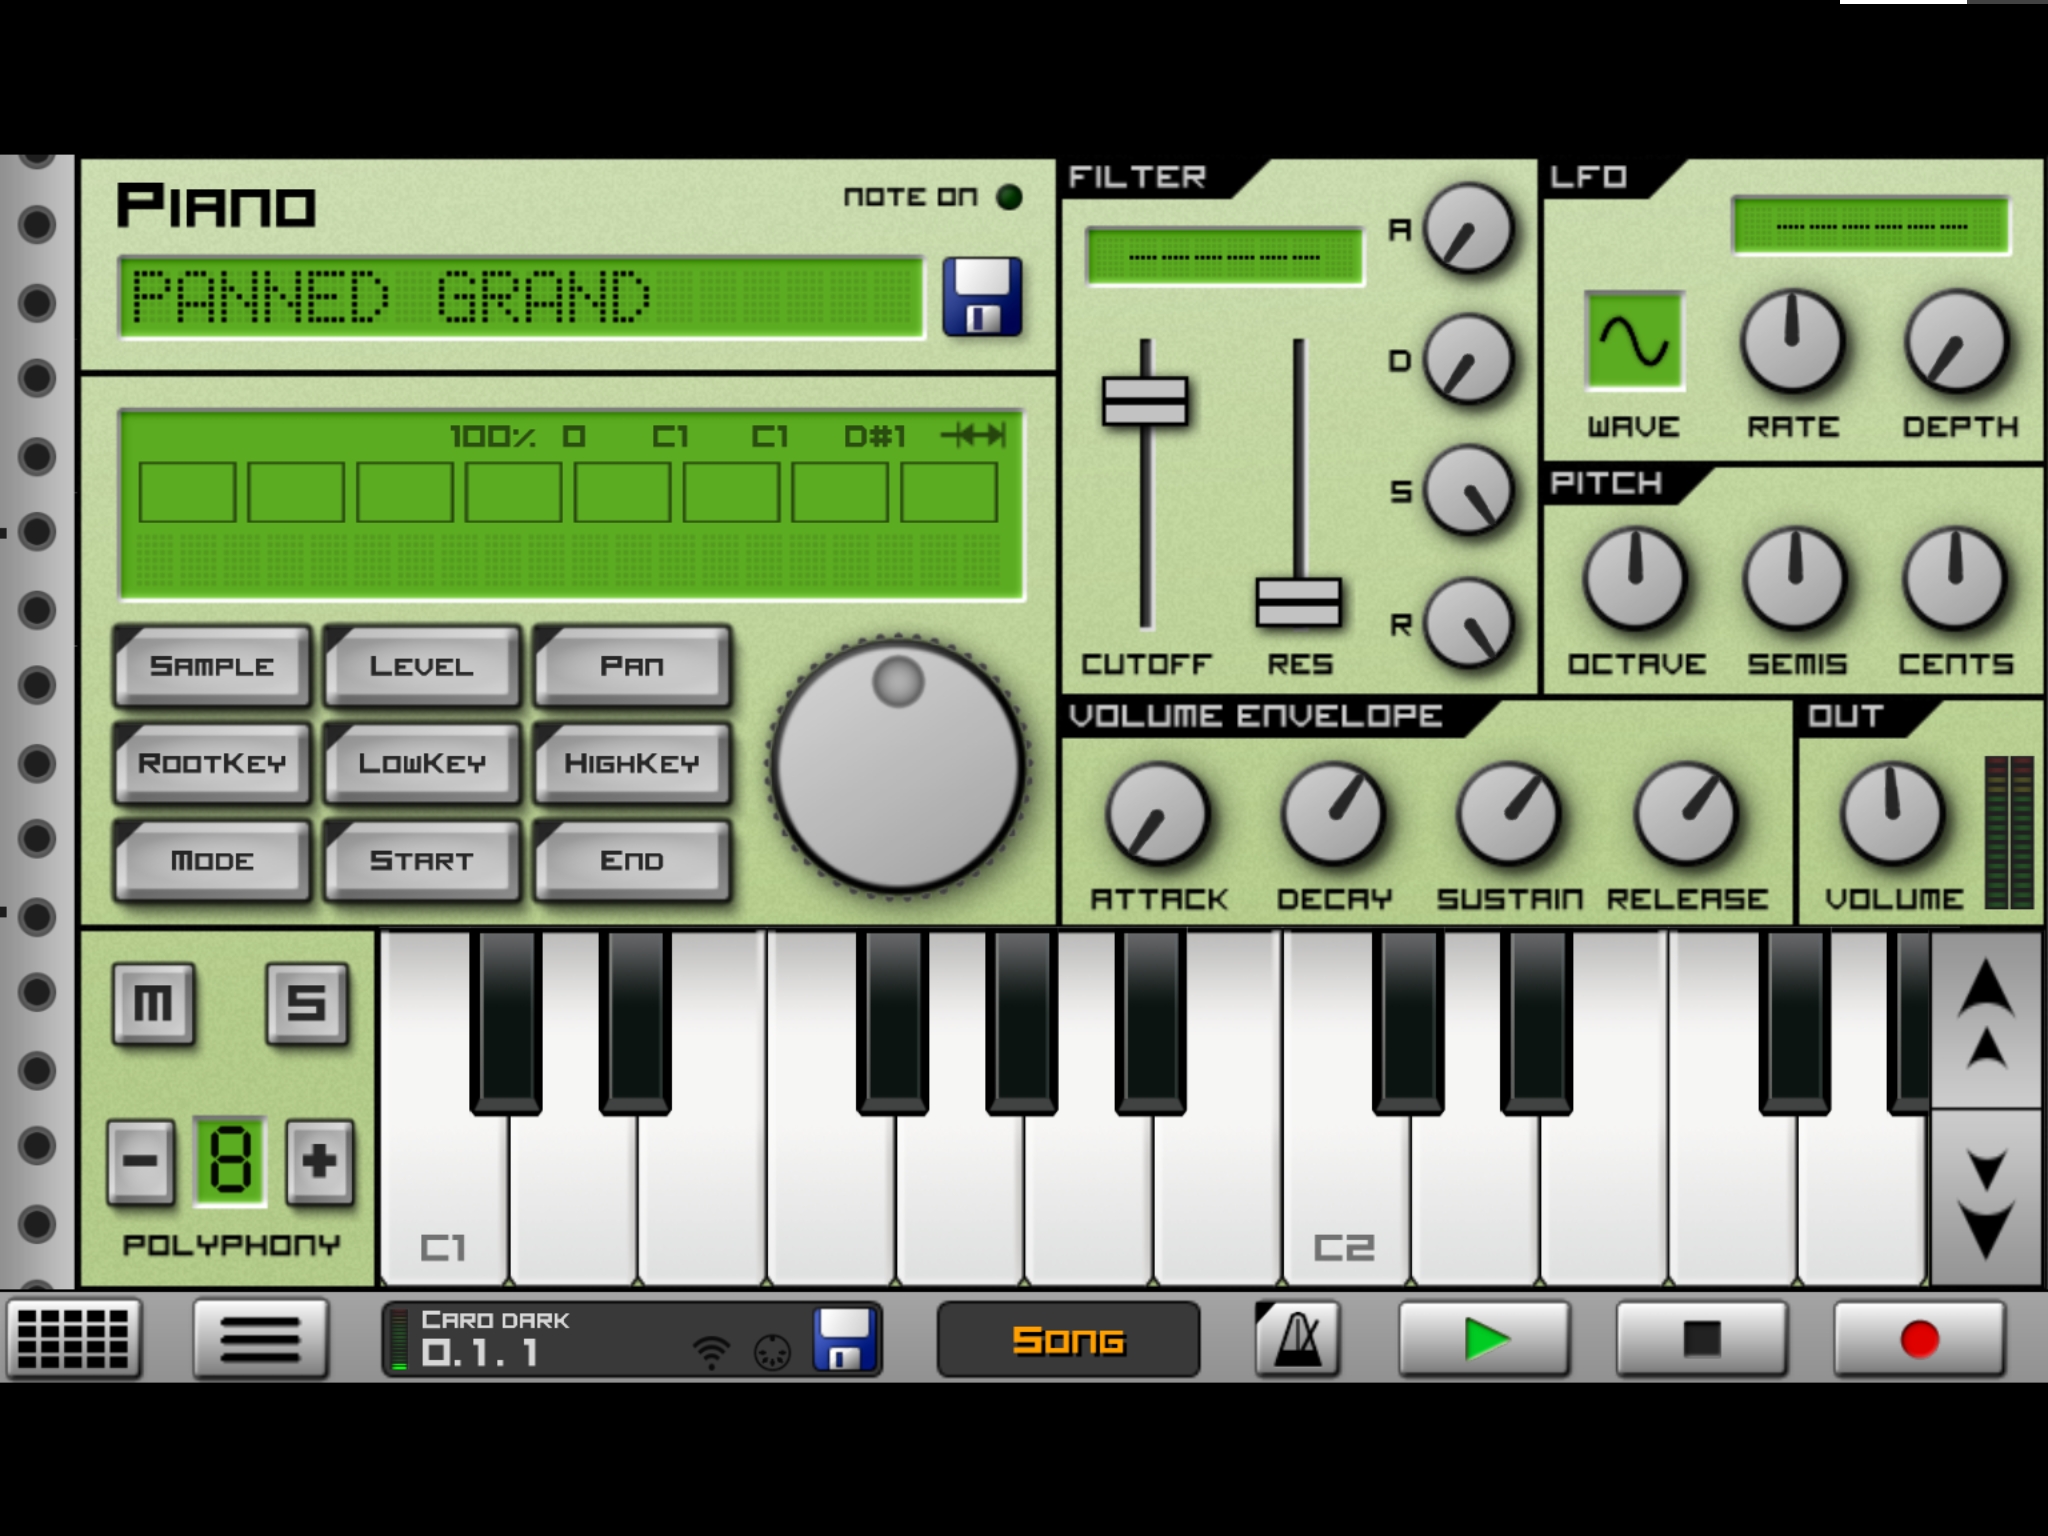Open the filter type display selector
The height and width of the screenshot is (1536, 2048).
tap(1224, 257)
